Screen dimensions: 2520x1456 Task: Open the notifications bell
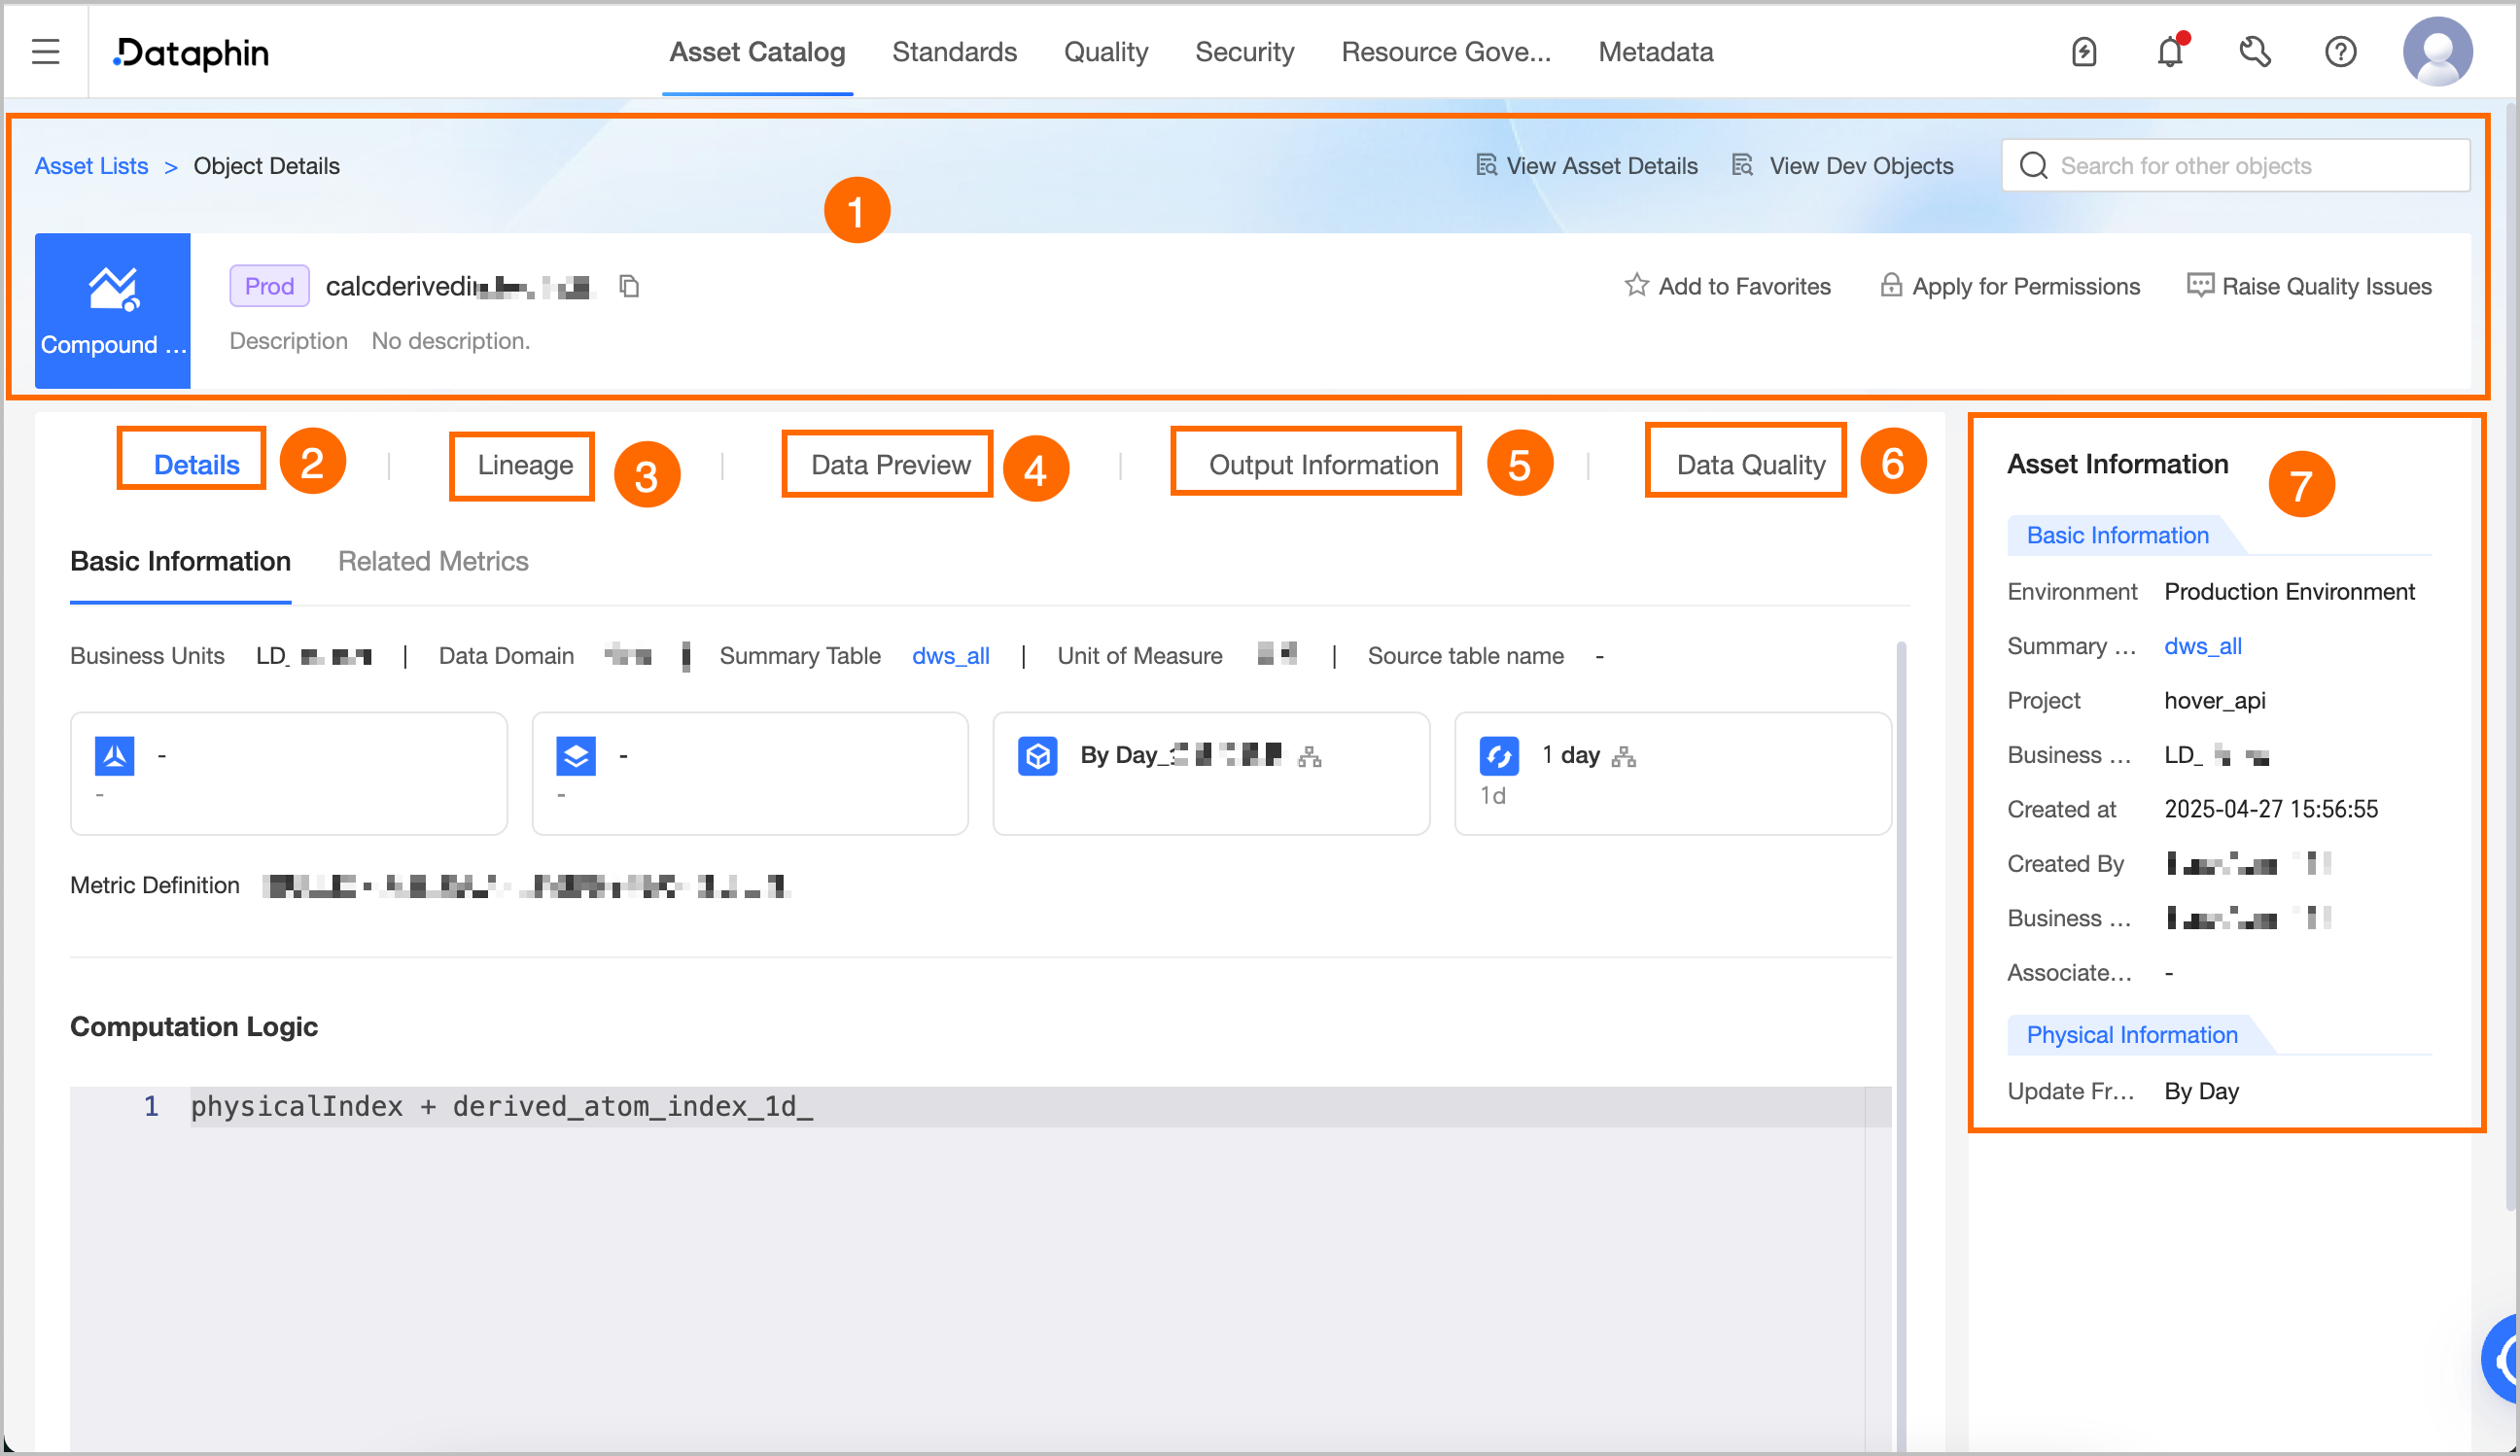(x=2170, y=51)
